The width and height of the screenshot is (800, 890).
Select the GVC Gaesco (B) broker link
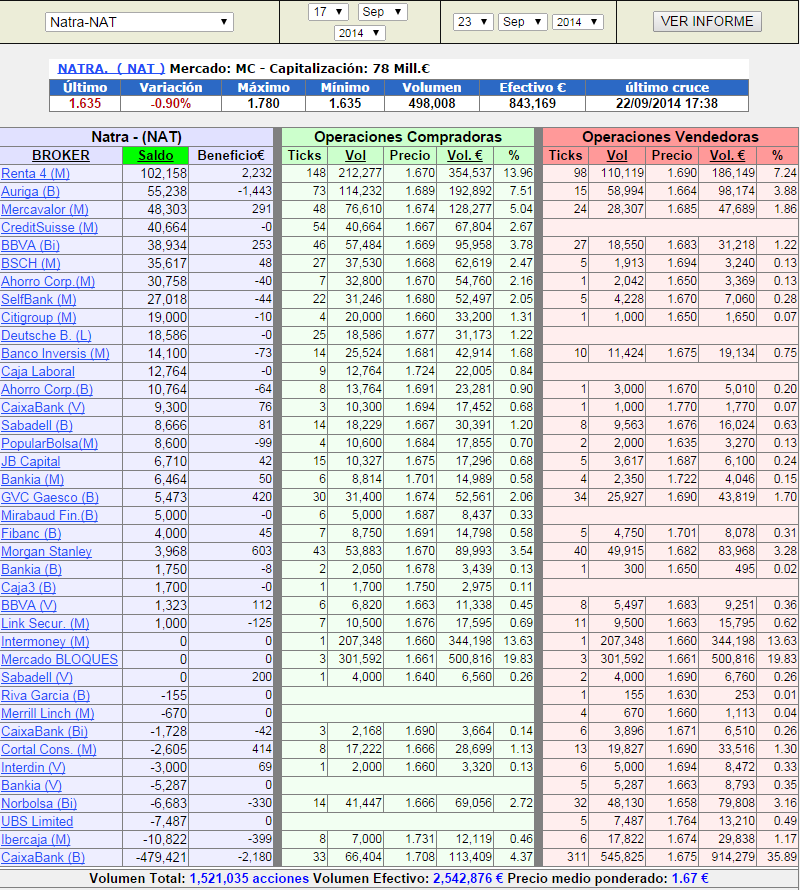(49, 498)
